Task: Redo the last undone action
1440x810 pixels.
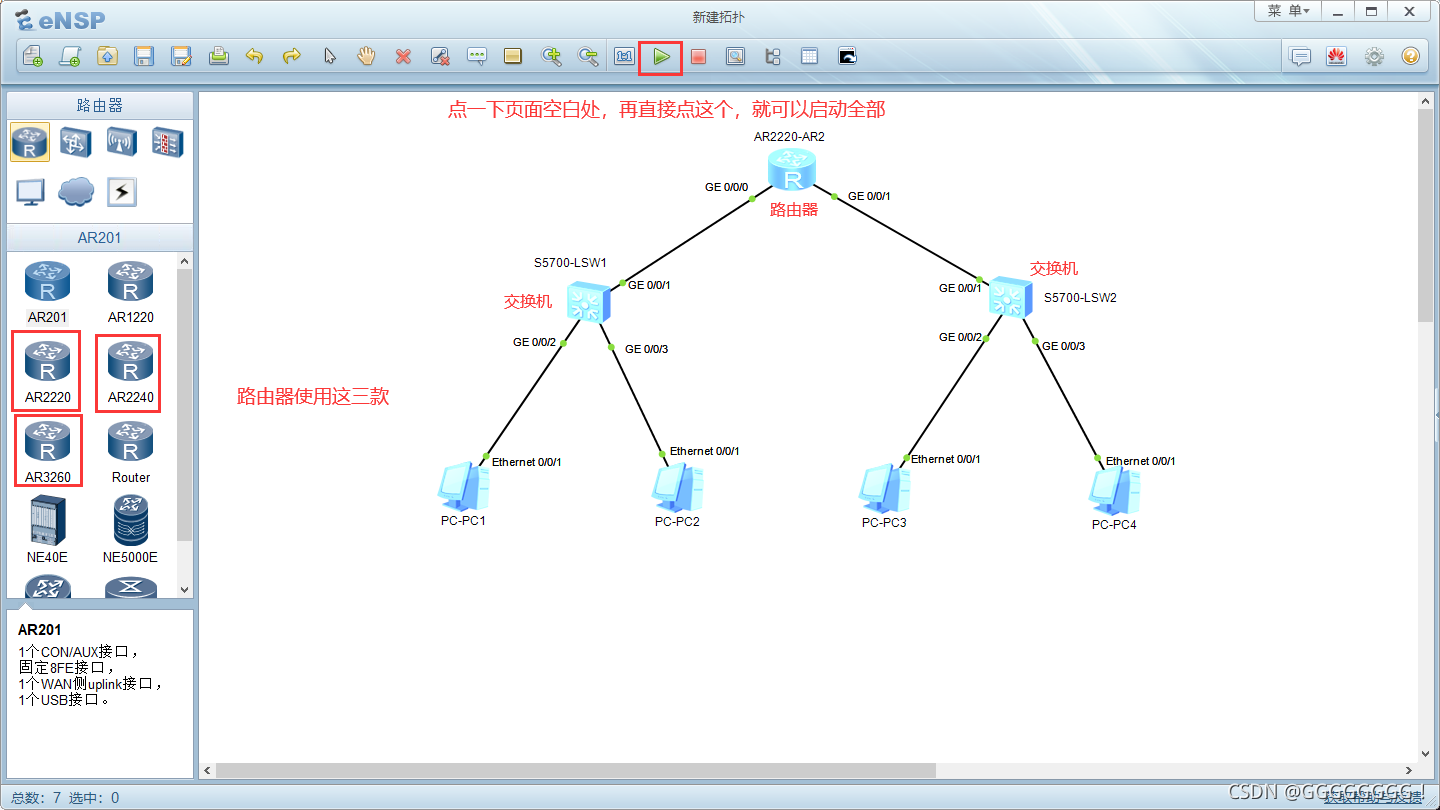Action: pyautogui.click(x=291, y=56)
